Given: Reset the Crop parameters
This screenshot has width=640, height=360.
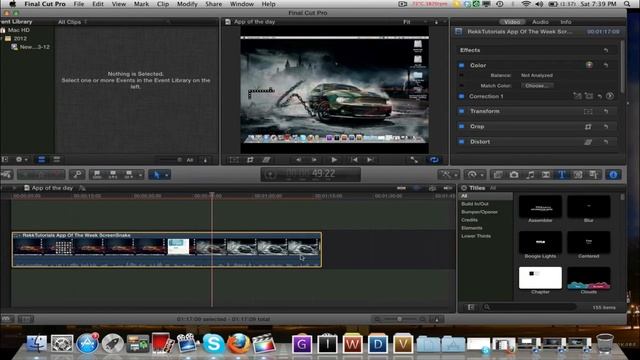Looking at the screenshot, I should 606,127.
